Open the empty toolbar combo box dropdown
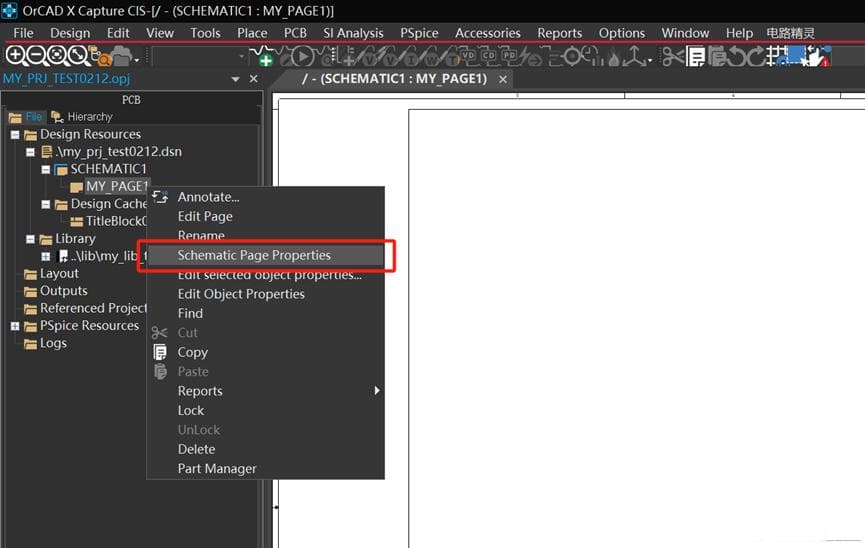Image resolution: width=865 pixels, height=548 pixels. 242,56
